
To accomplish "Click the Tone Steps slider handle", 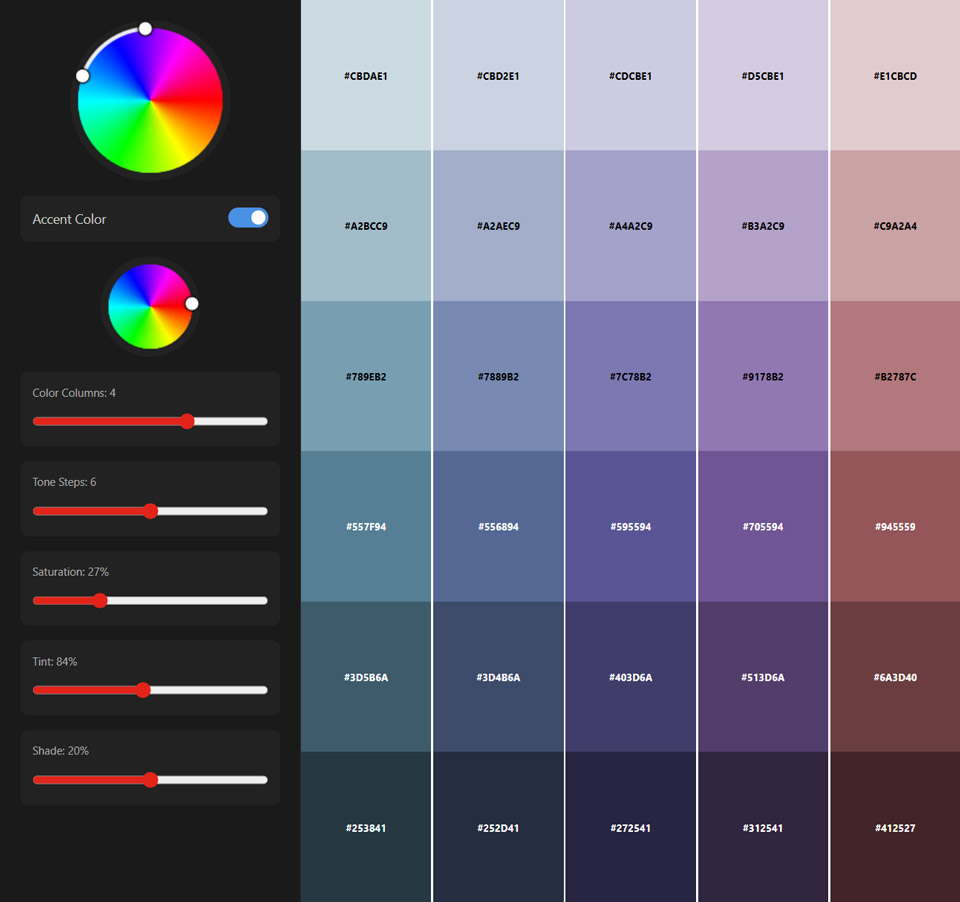I will 151,511.
